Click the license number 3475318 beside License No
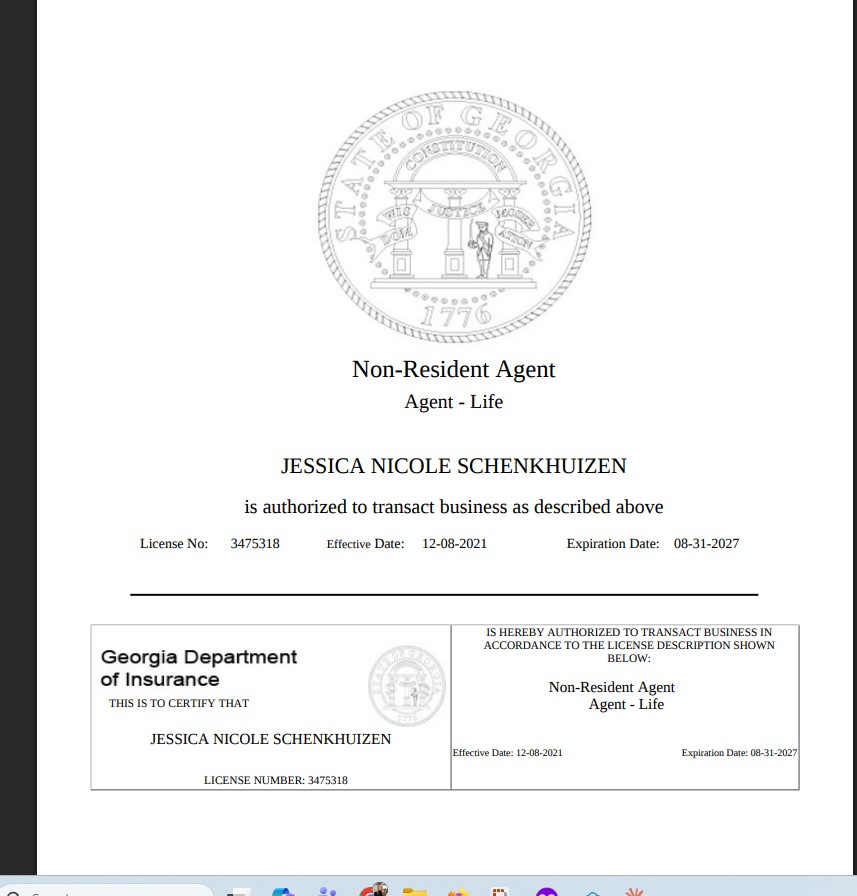The height and width of the screenshot is (896, 857). (255, 543)
